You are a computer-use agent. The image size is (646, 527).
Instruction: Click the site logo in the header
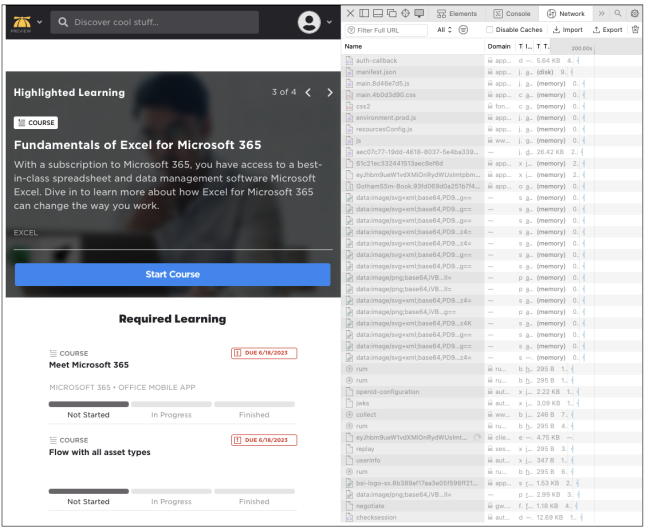[21, 23]
